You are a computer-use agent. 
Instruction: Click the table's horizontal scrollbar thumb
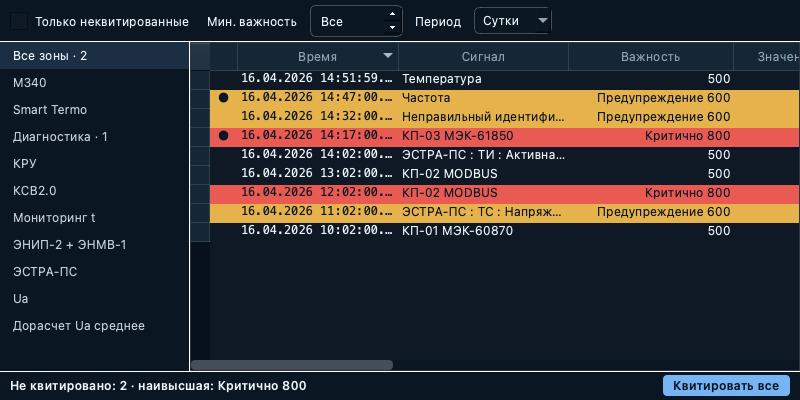point(292,365)
